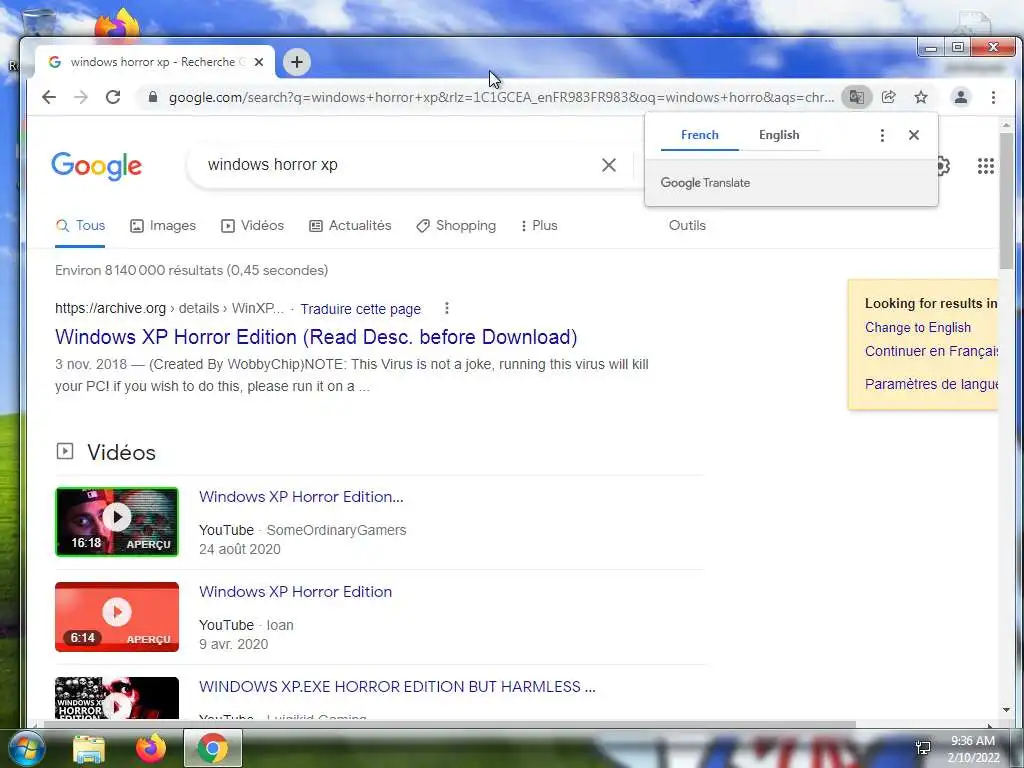
Task: Click the network icon in system tray
Action: 923,748
